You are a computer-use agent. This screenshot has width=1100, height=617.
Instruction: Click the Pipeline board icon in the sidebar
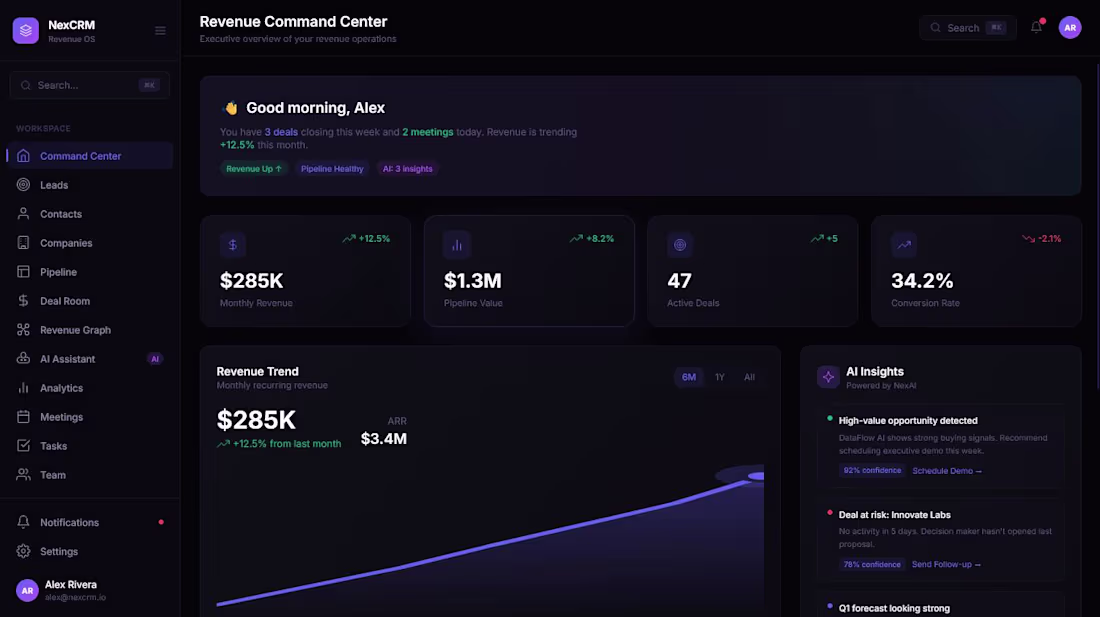pyautogui.click(x=23, y=272)
